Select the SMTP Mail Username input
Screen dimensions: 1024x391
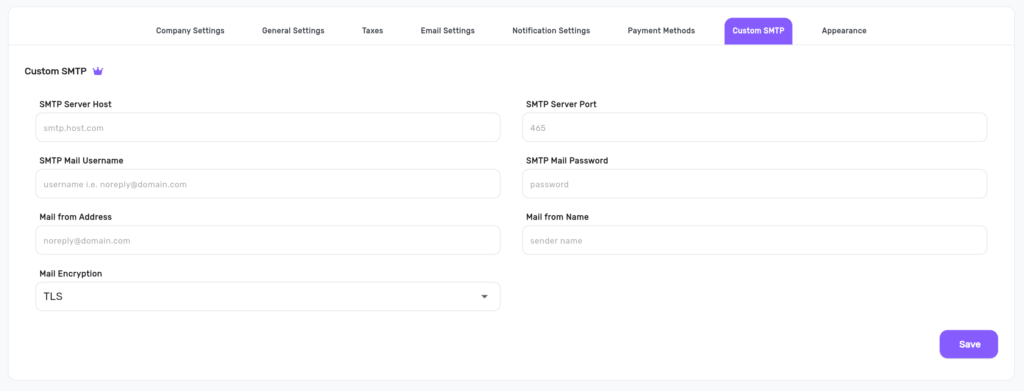[x=268, y=184]
